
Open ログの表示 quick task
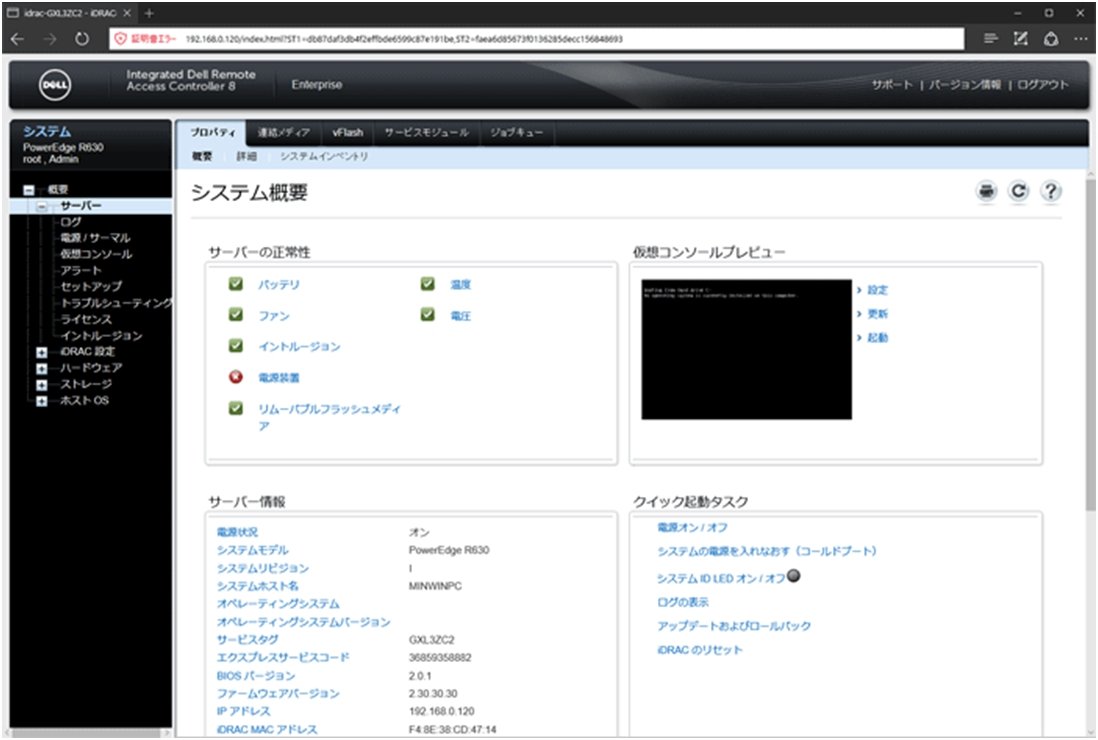[683, 602]
